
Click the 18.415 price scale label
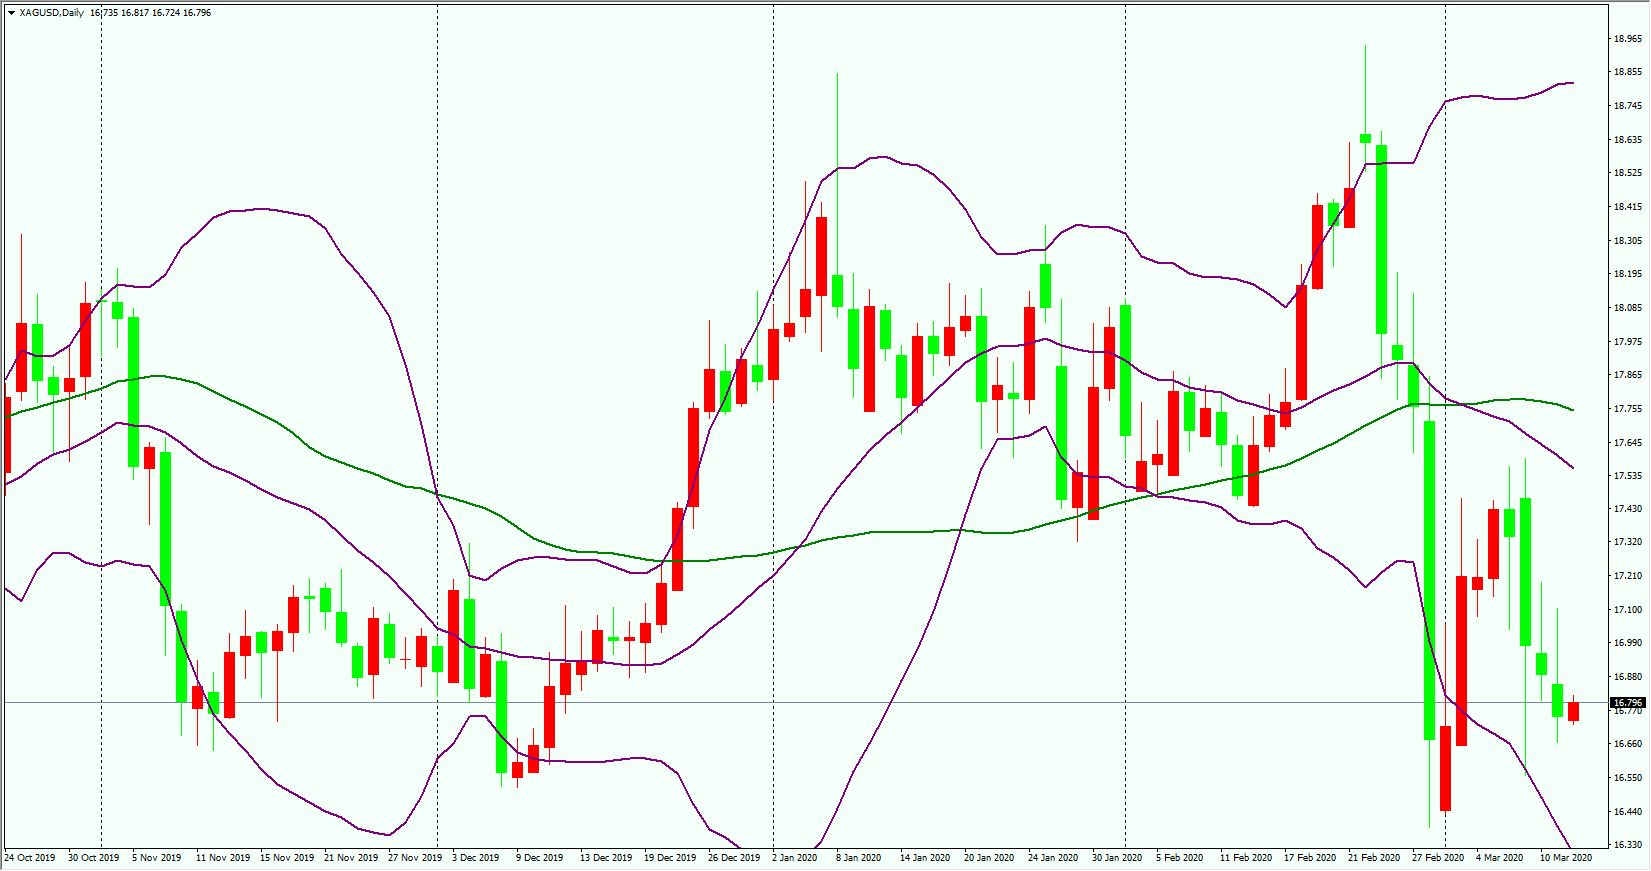click(x=1628, y=207)
